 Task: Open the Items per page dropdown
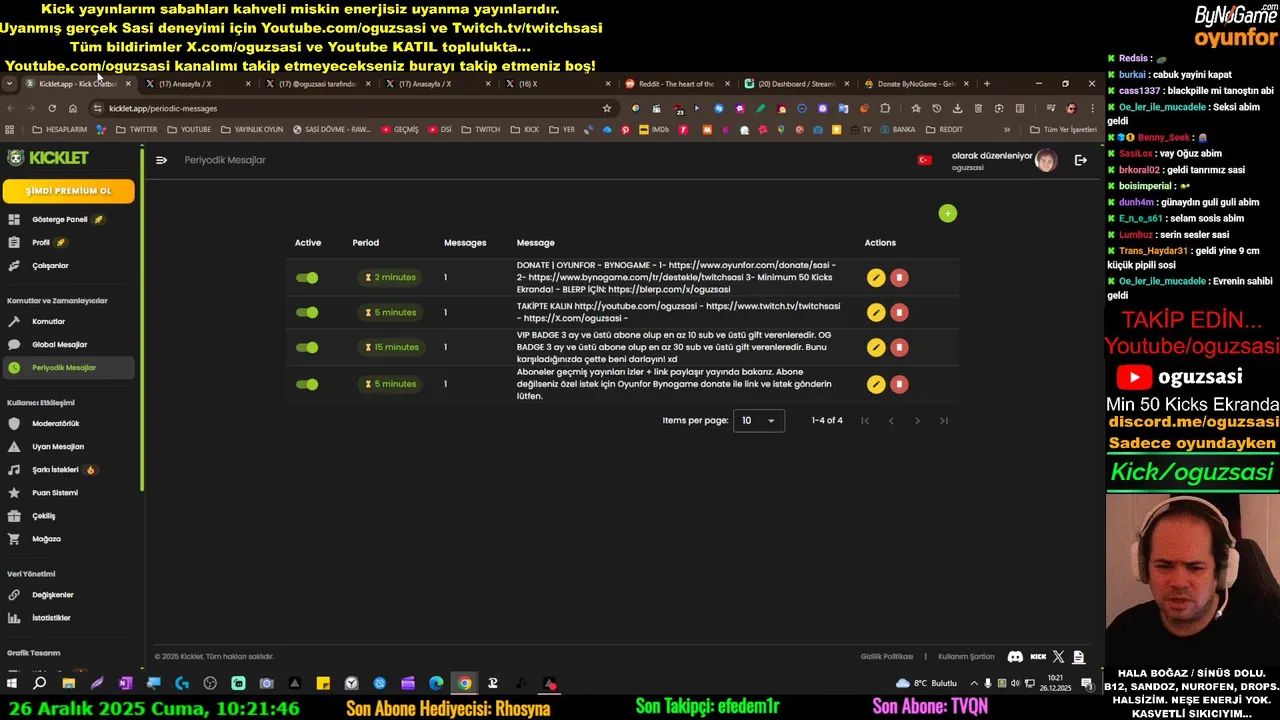[x=759, y=421]
